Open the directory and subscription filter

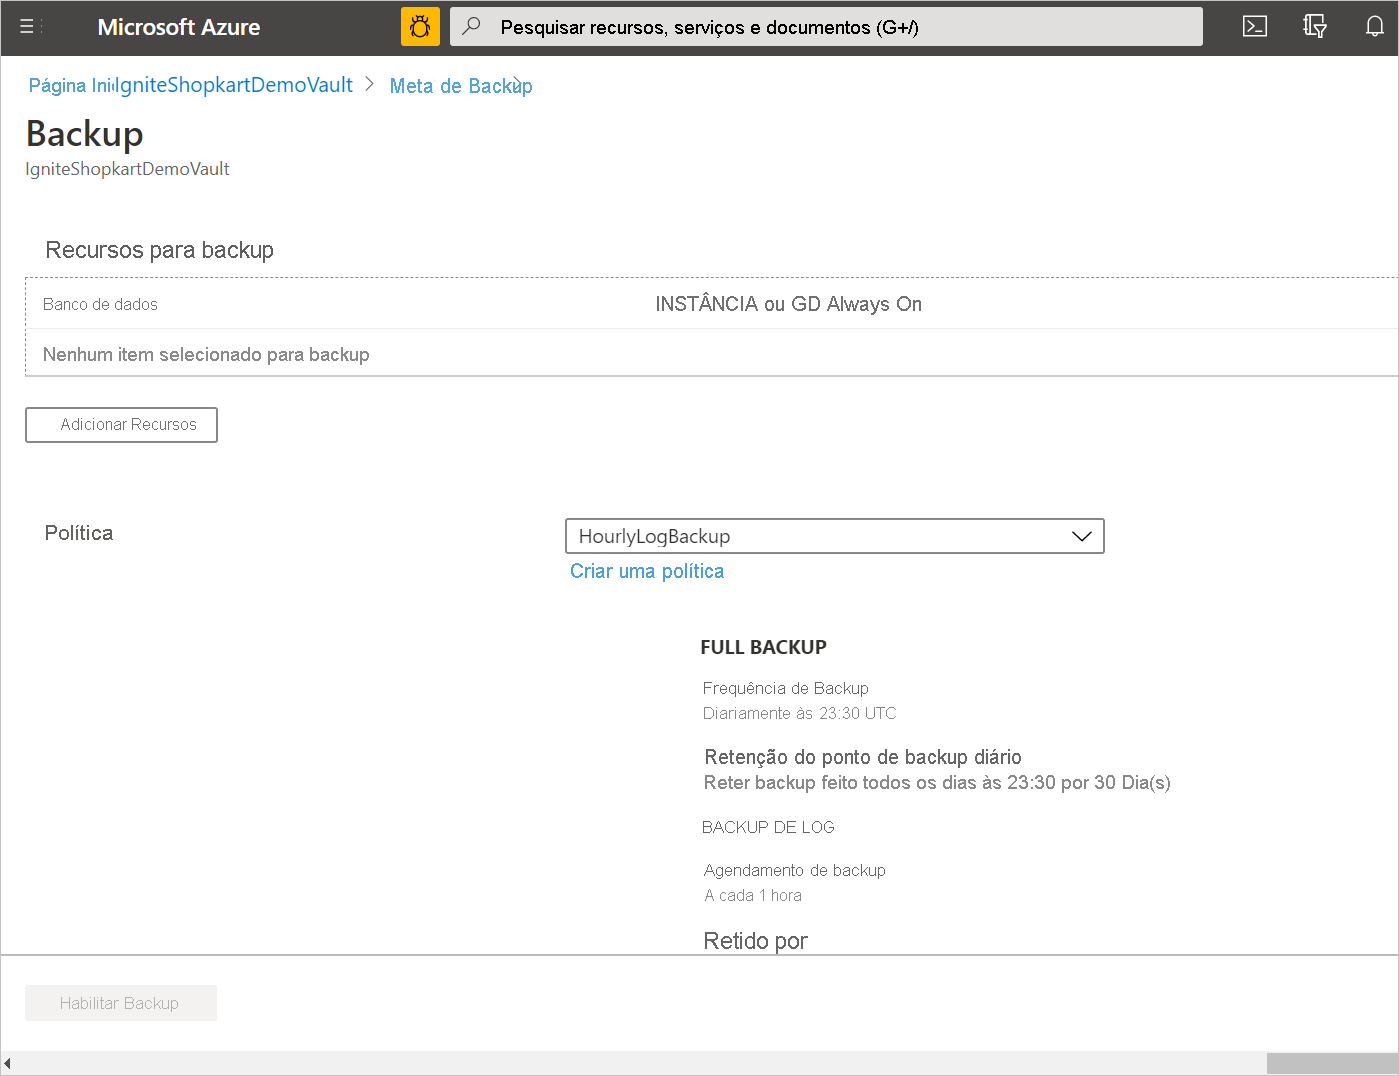coord(1314,26)
